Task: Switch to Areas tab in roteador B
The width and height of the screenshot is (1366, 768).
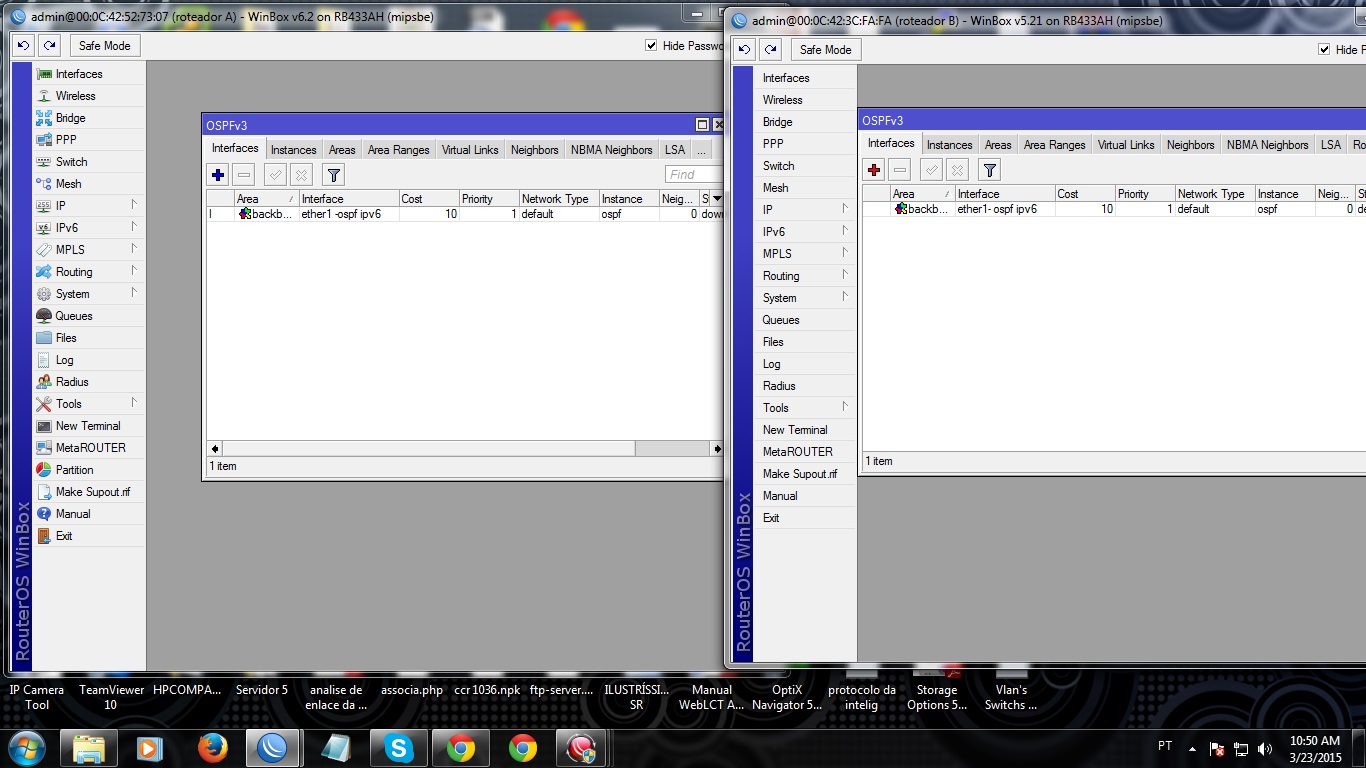Action: 998,145
